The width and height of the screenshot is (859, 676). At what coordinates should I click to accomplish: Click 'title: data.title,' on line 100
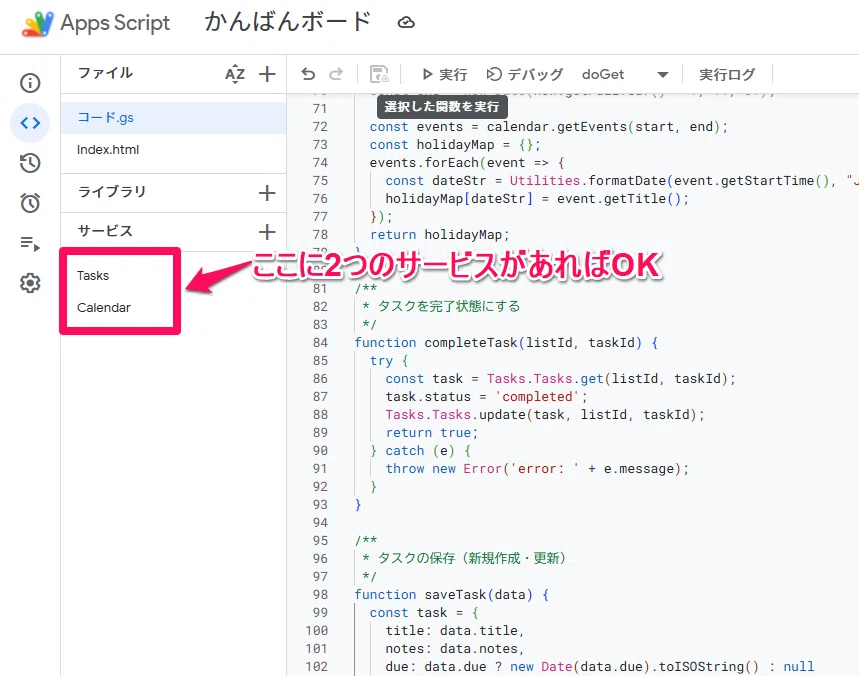[x=455, y=631]
